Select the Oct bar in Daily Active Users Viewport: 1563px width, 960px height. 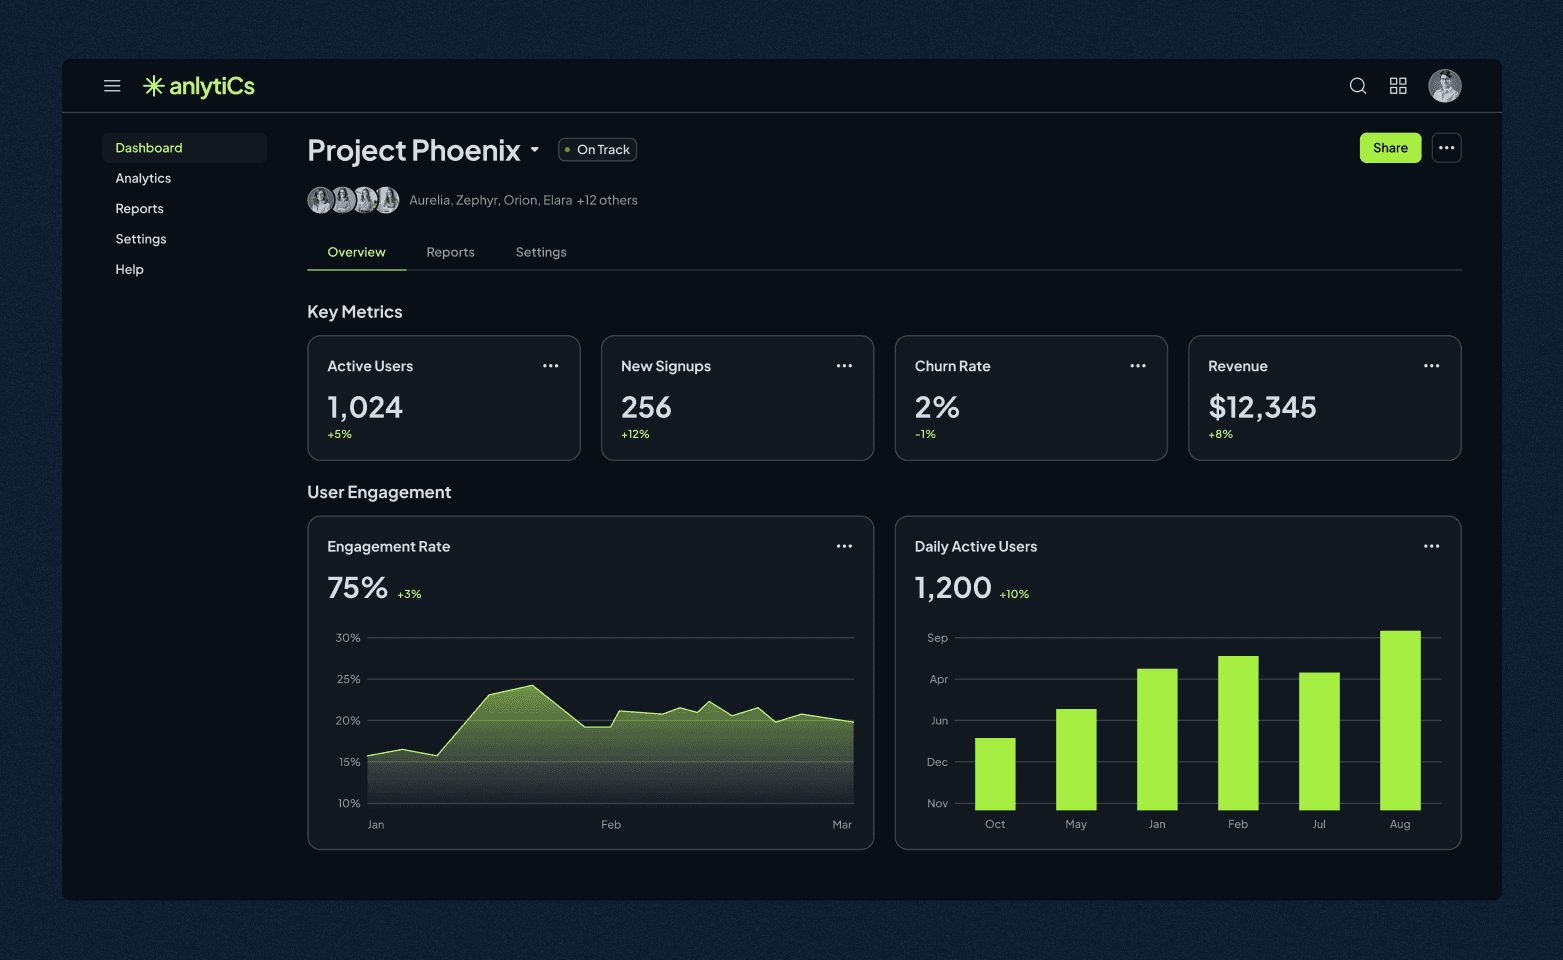pos(995,774)
